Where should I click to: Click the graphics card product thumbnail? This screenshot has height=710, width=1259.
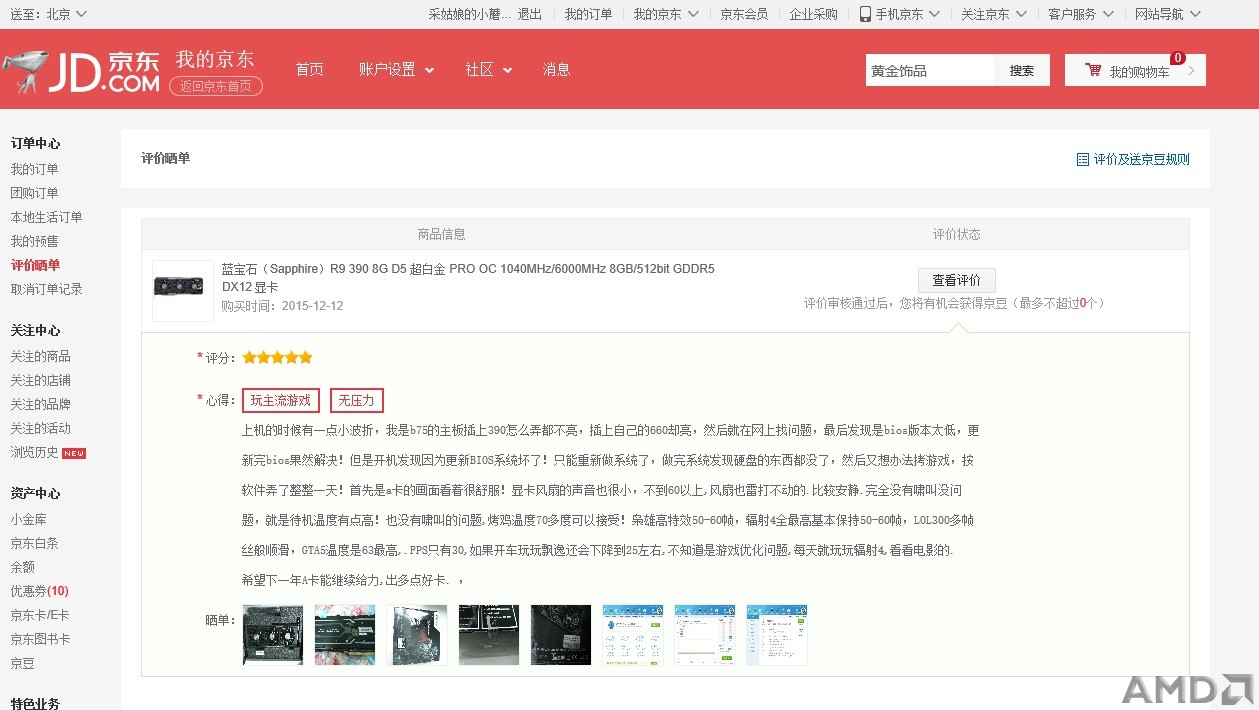tap(183, 291)
